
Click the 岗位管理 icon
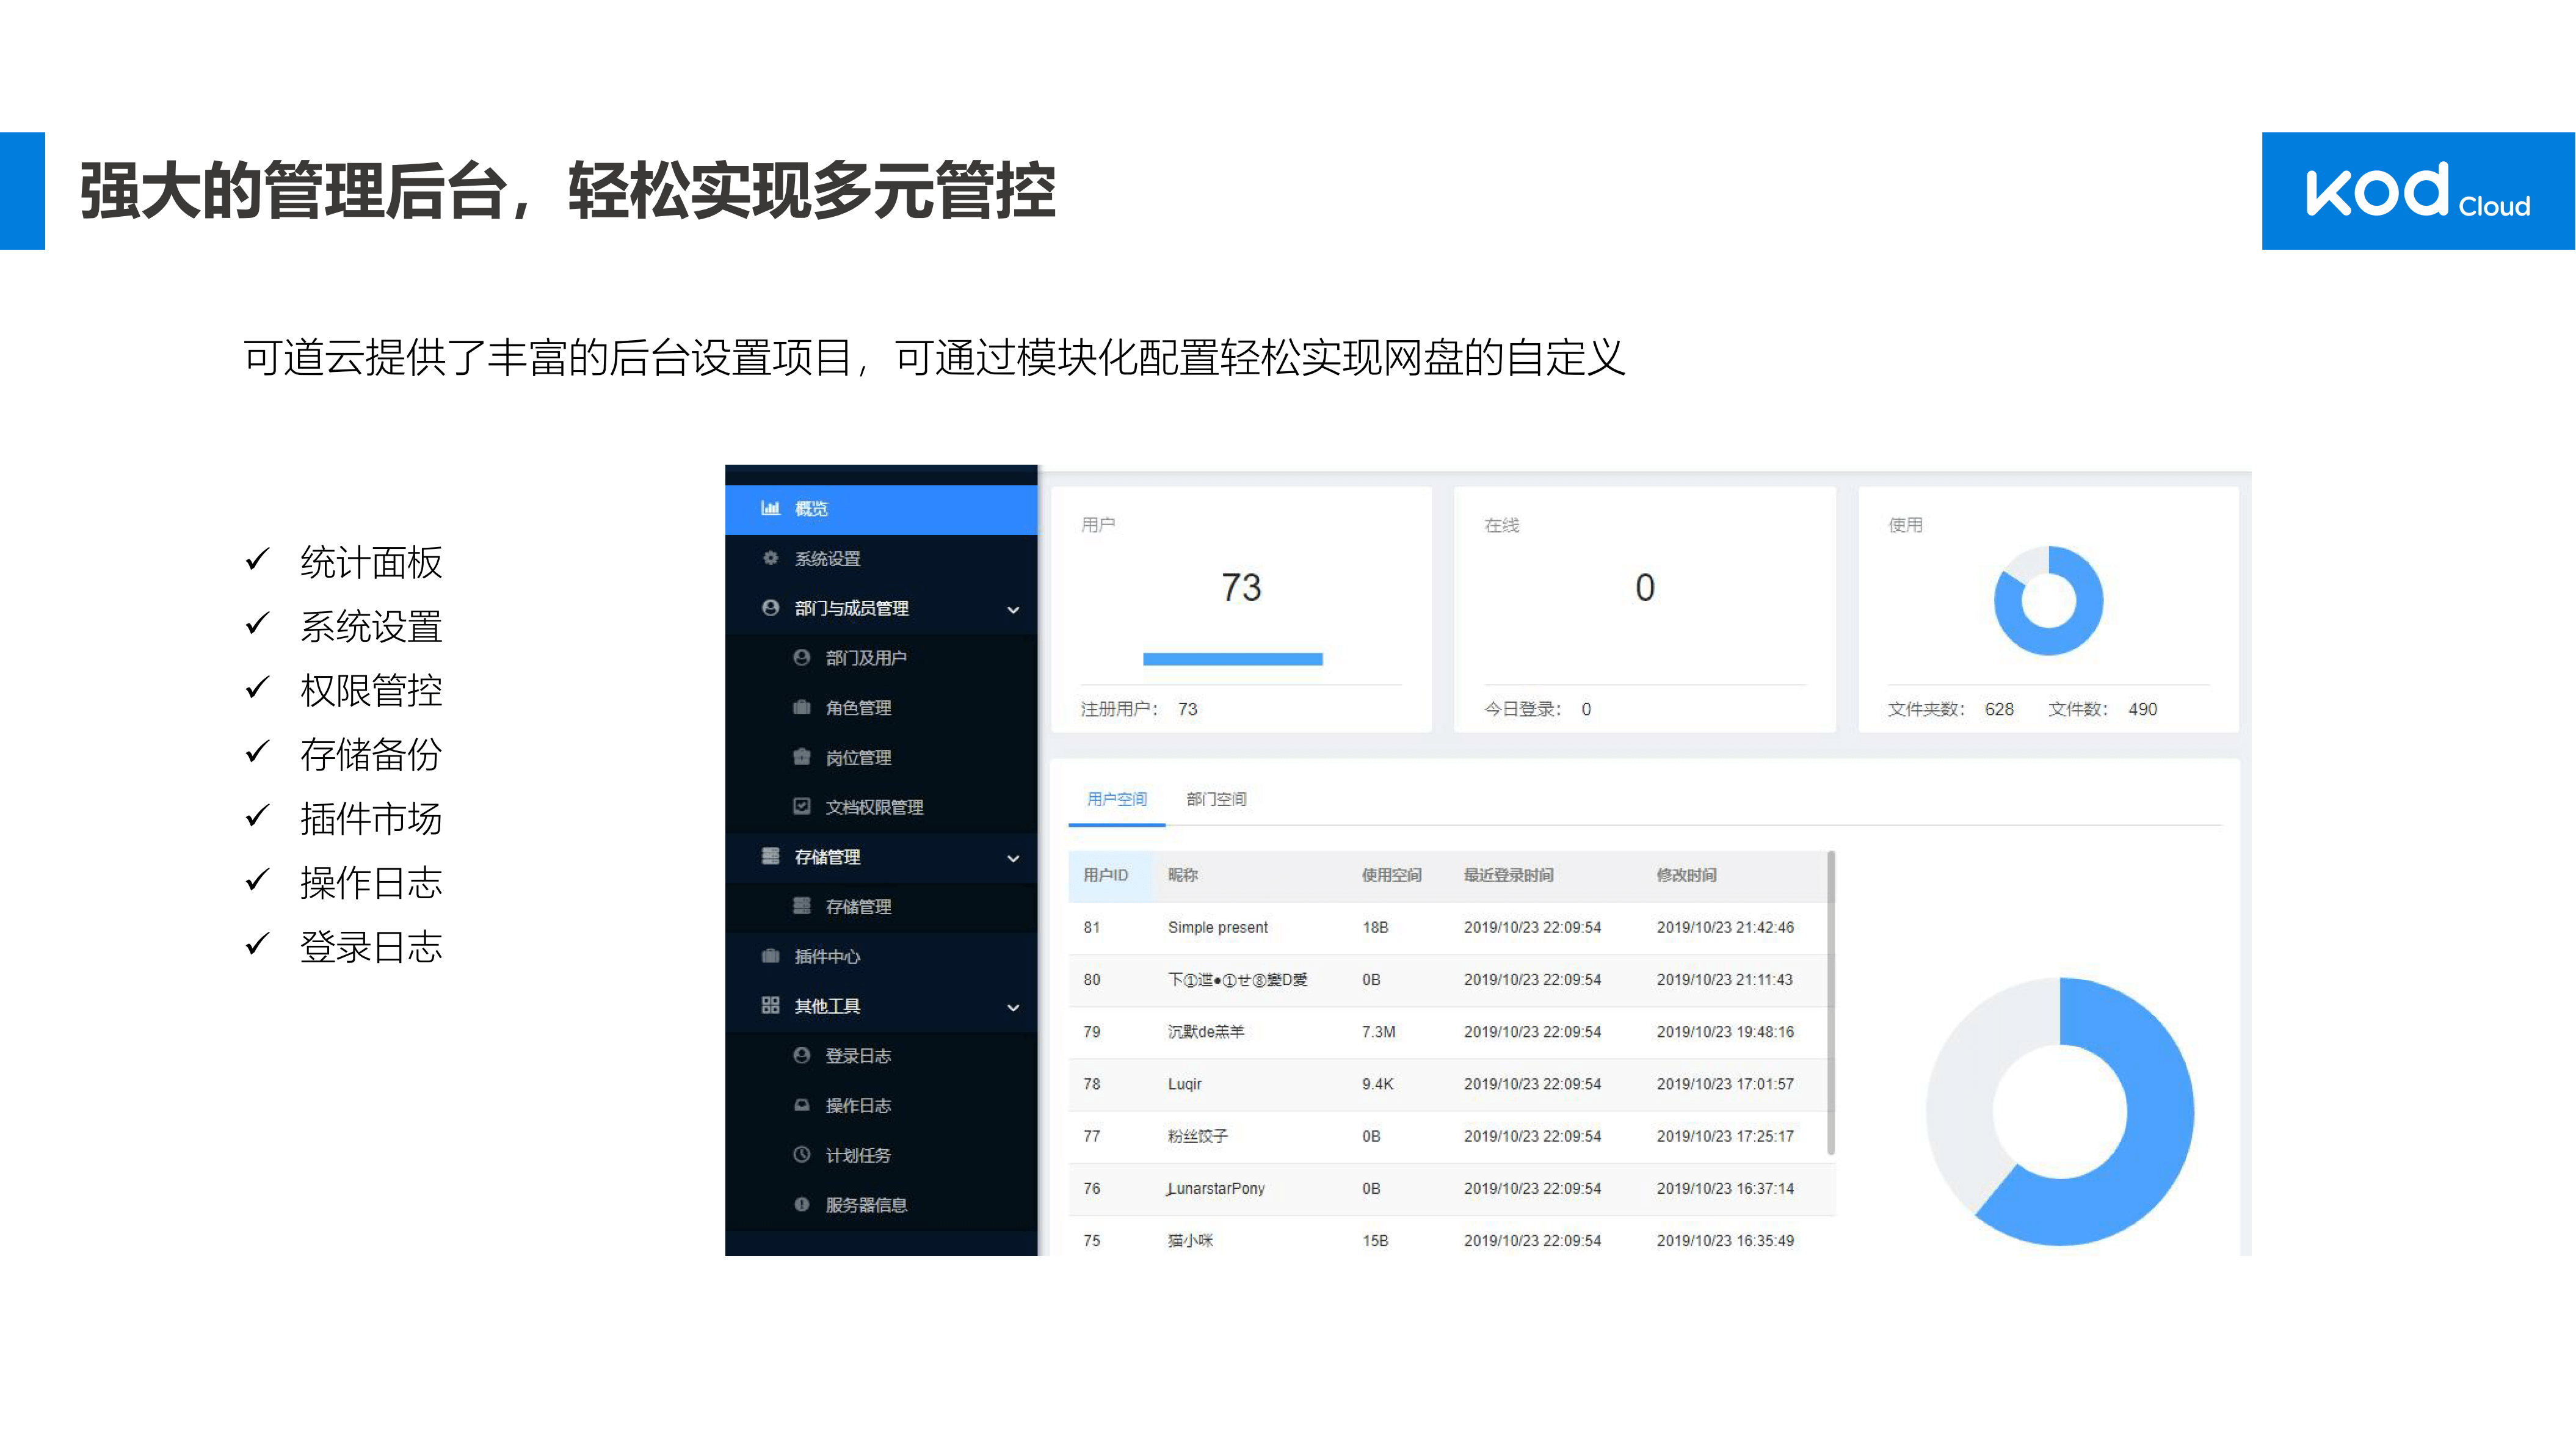coord(801,757)
